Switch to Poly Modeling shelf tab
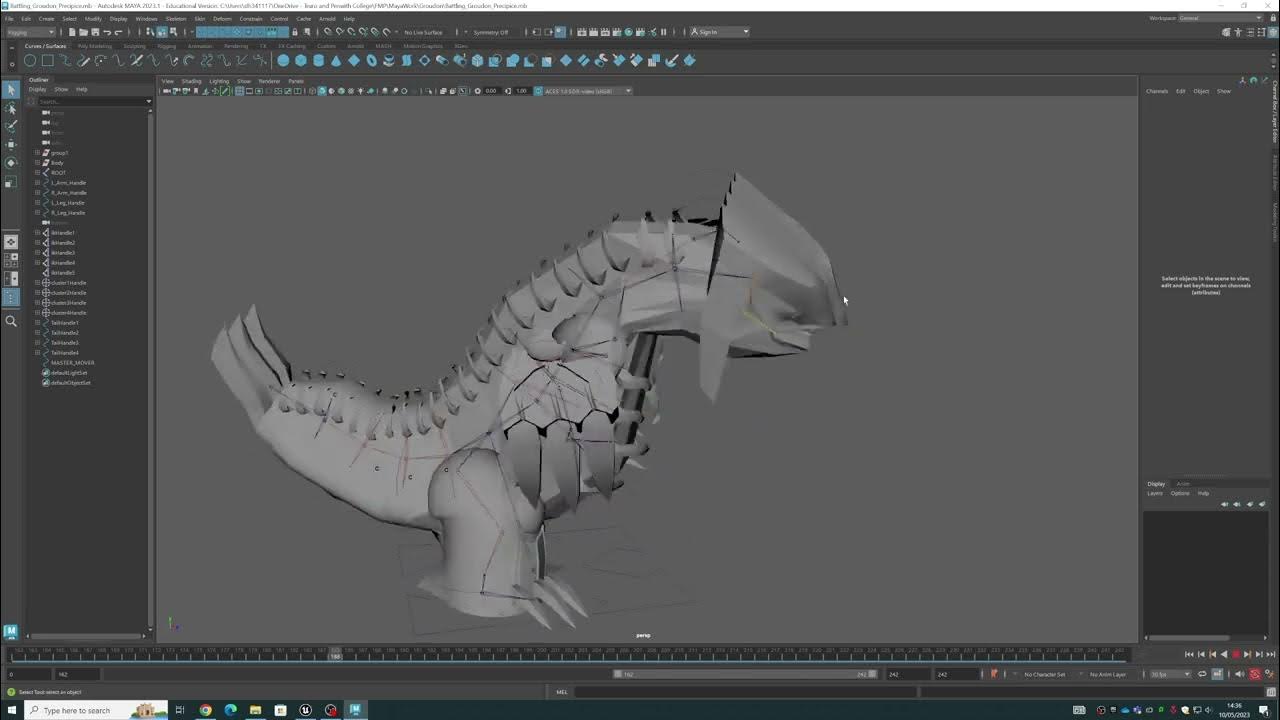 [94, 46]
